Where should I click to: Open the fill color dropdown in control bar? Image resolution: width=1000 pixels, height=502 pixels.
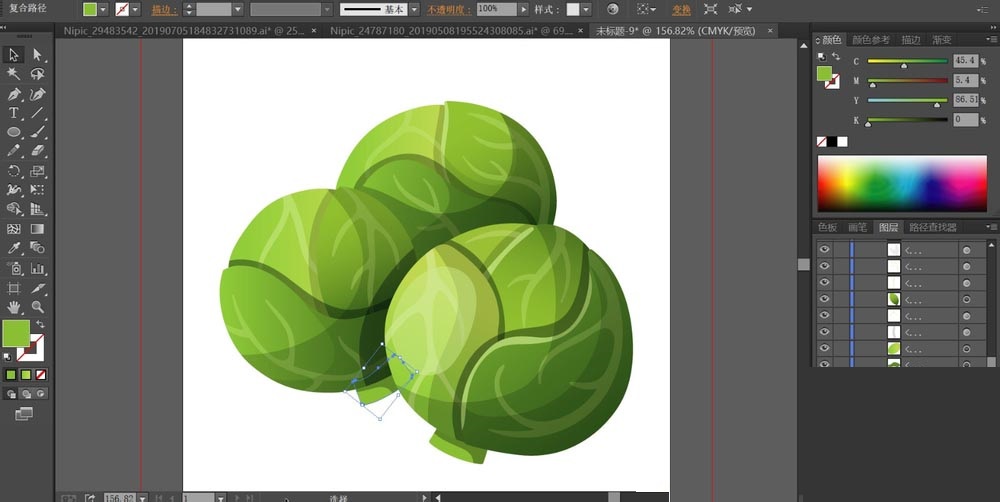[104, 9]
